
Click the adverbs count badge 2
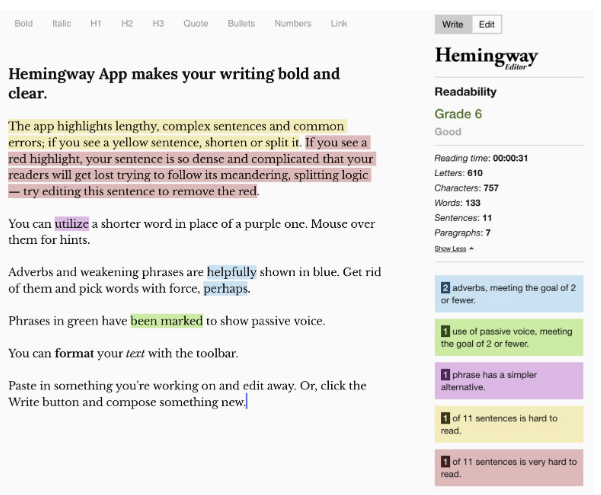pyautogui.click(x=445, y=288)
